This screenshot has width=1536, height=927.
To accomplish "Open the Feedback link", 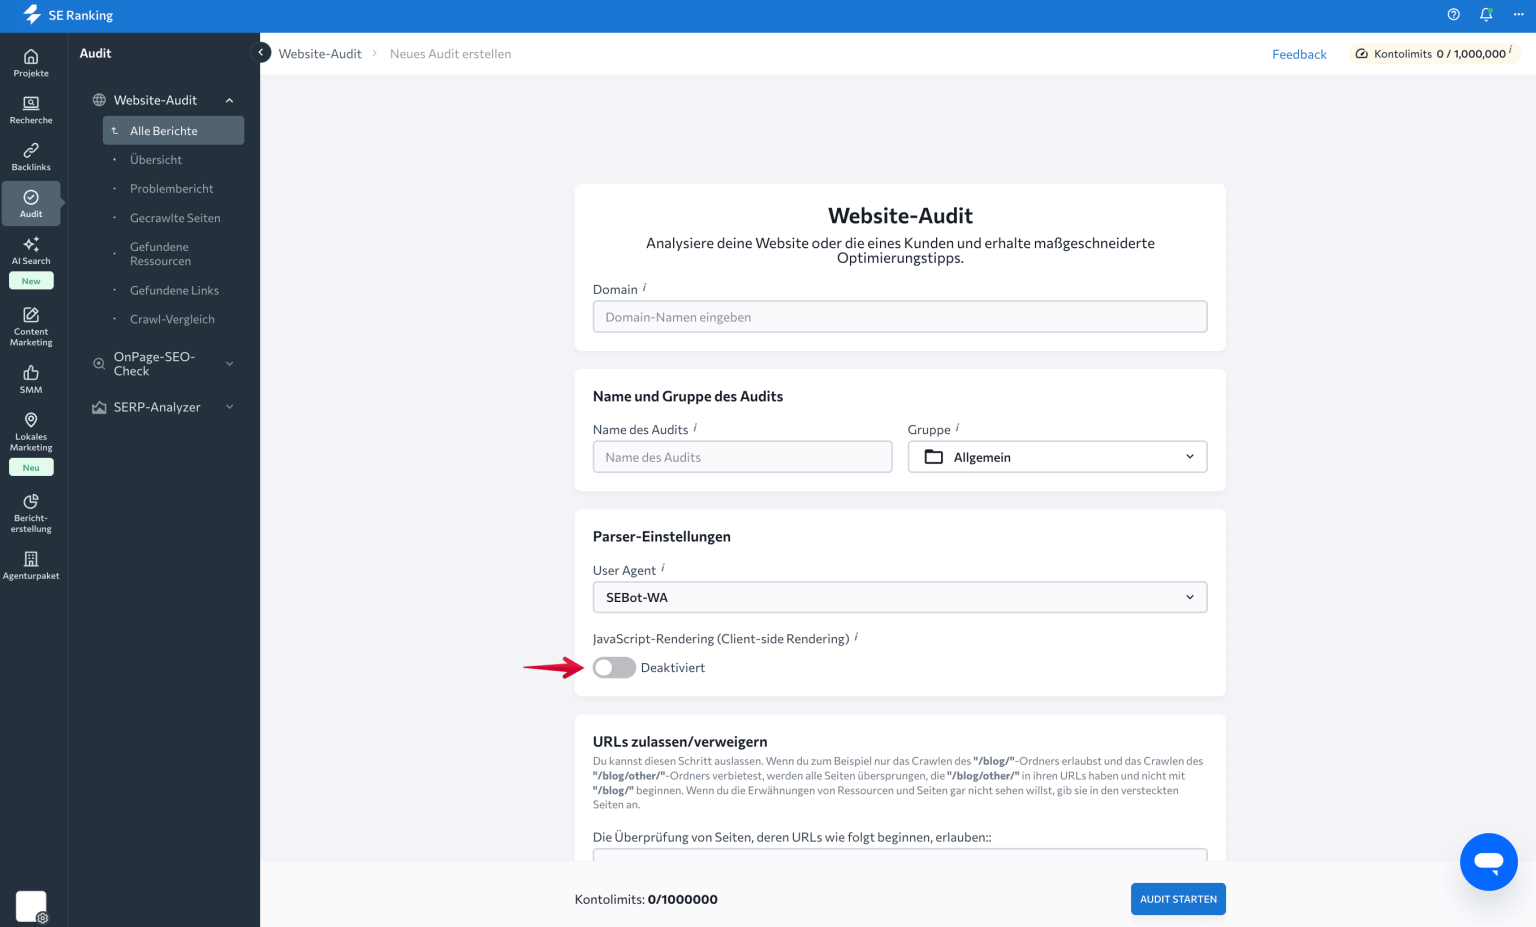I will 1299,54.
